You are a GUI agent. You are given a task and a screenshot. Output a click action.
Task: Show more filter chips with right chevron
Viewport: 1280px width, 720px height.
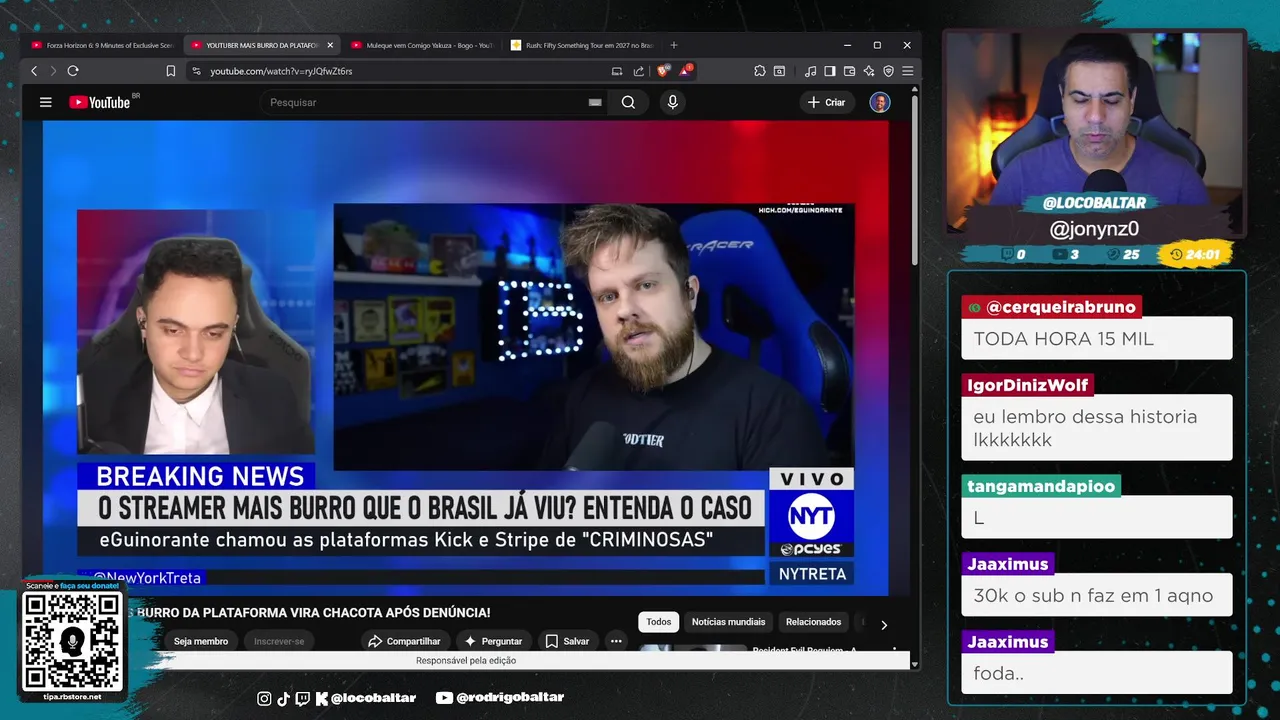click(884, 625)
